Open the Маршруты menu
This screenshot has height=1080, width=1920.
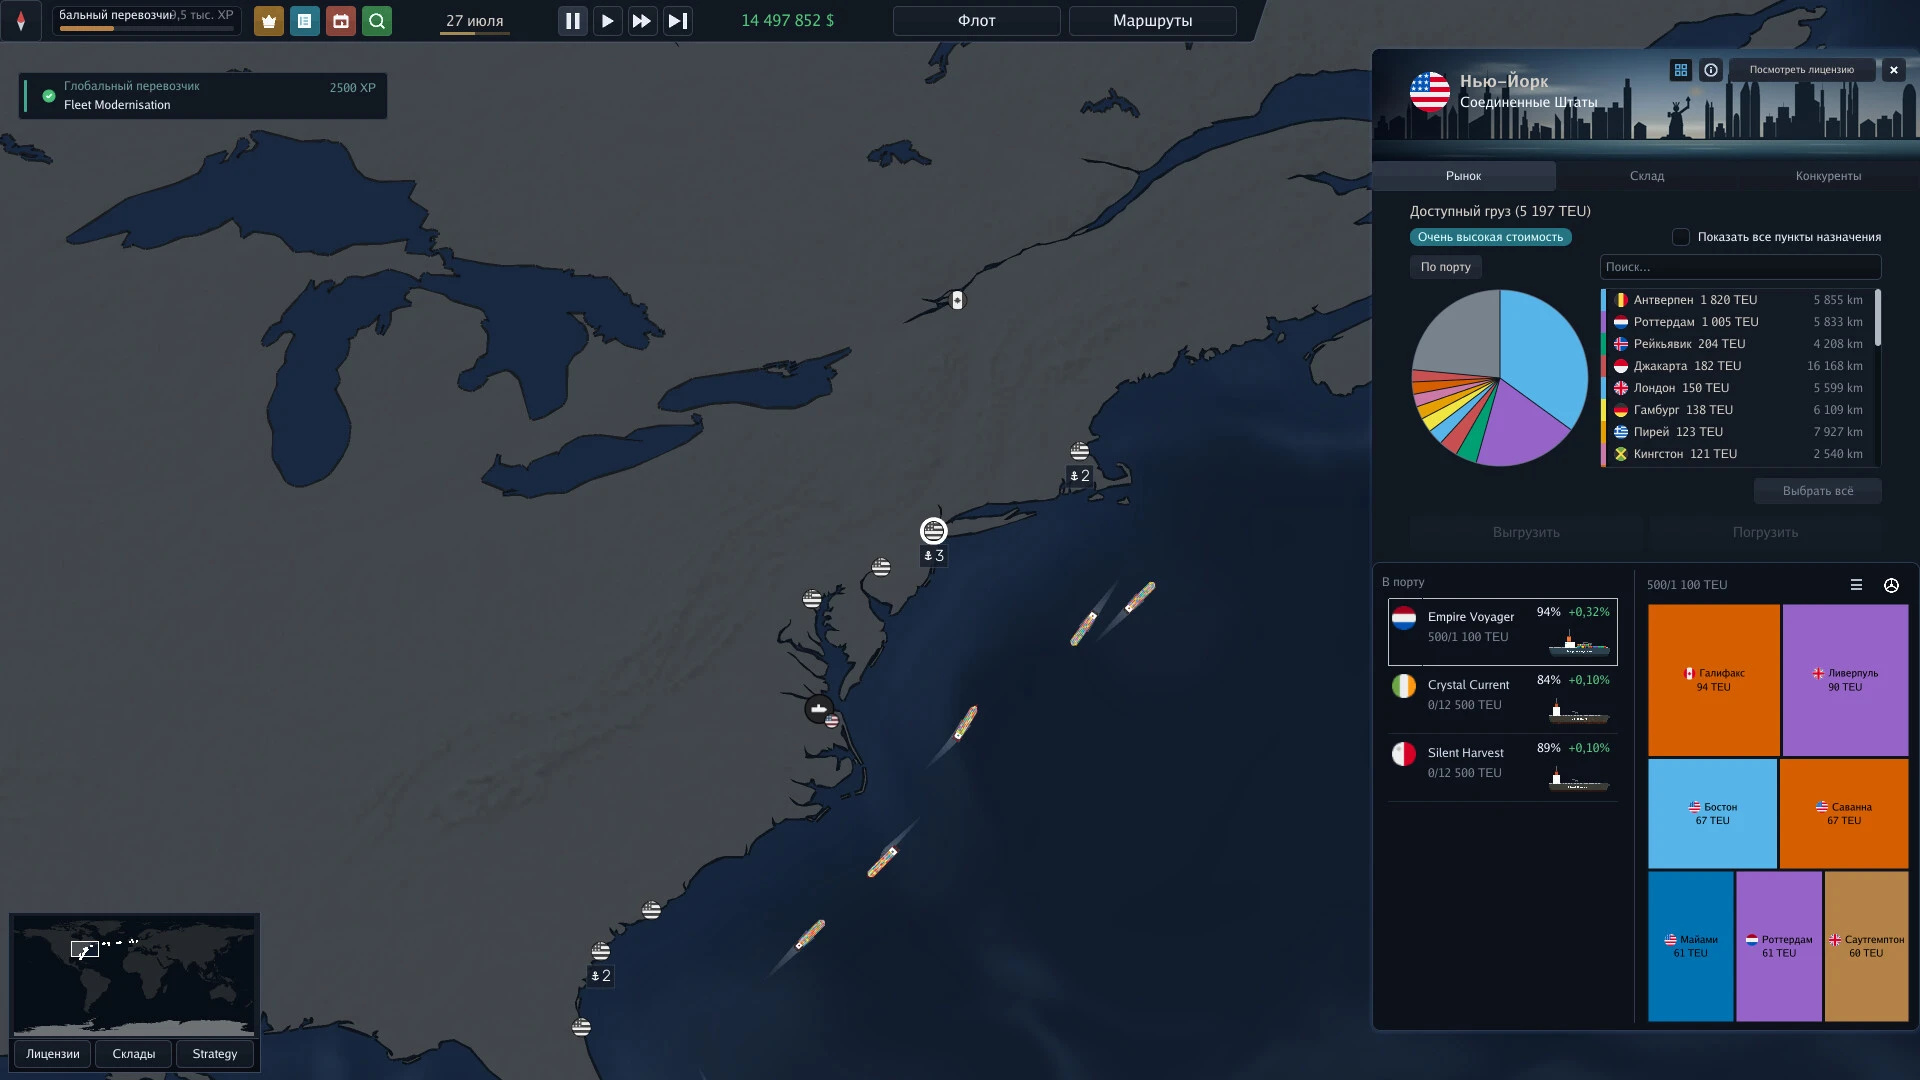(1152, 21)
